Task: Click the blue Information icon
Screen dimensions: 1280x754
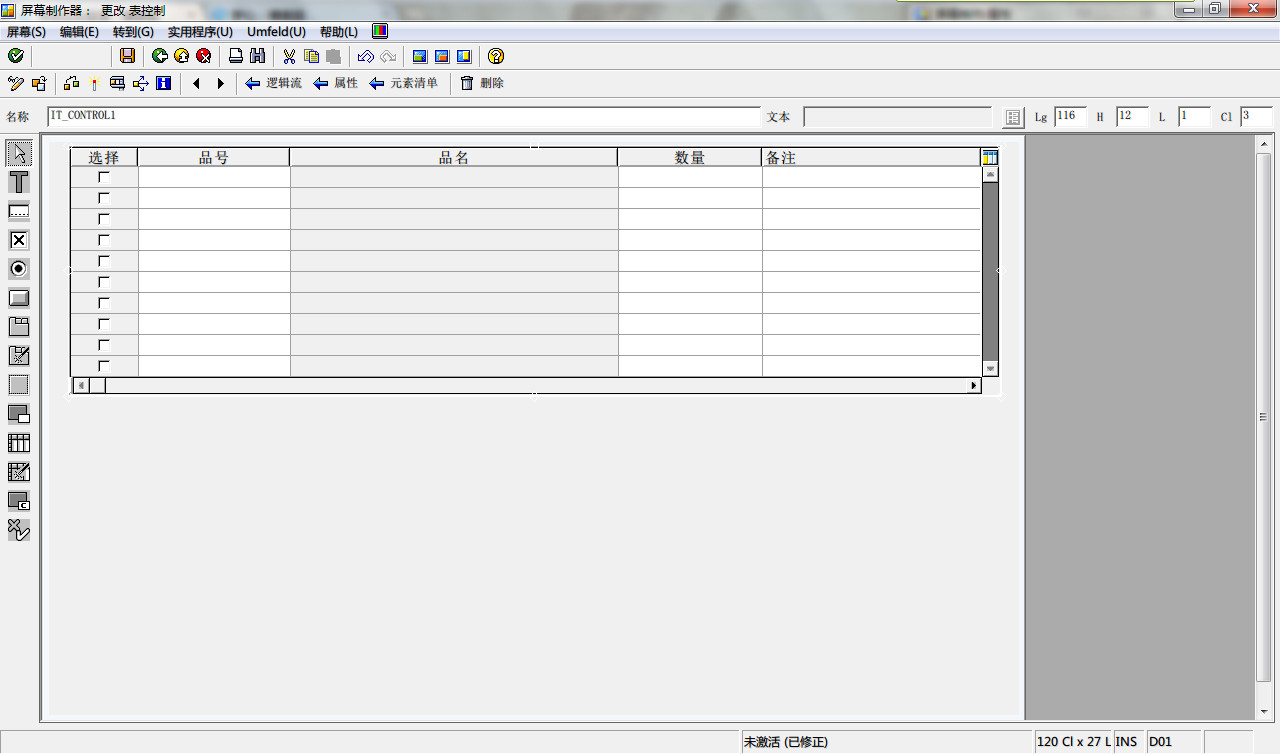Action: (x=163, y=83)
